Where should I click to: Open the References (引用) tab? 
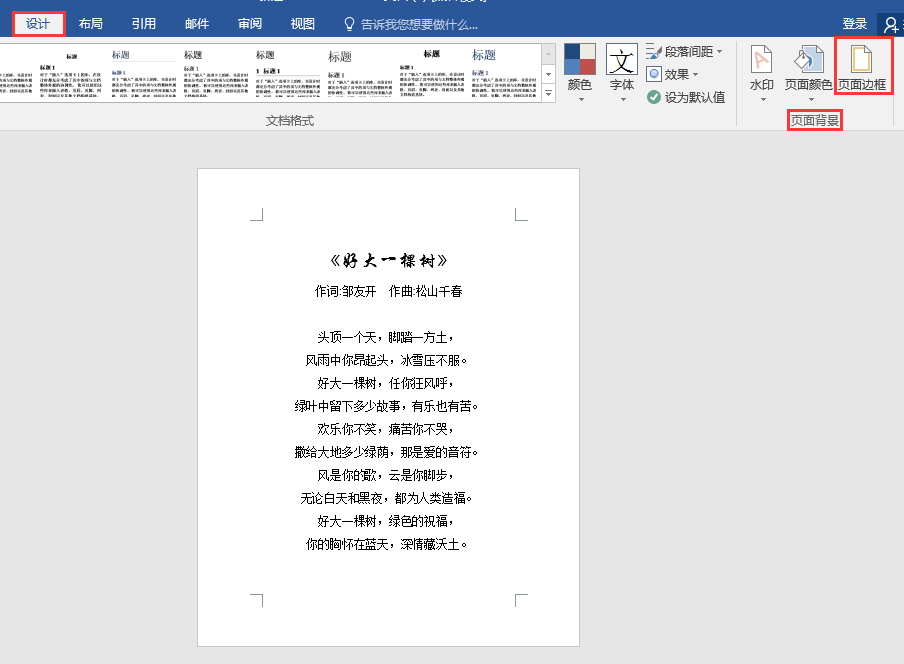pyautogui.click(x=144, y=24)
